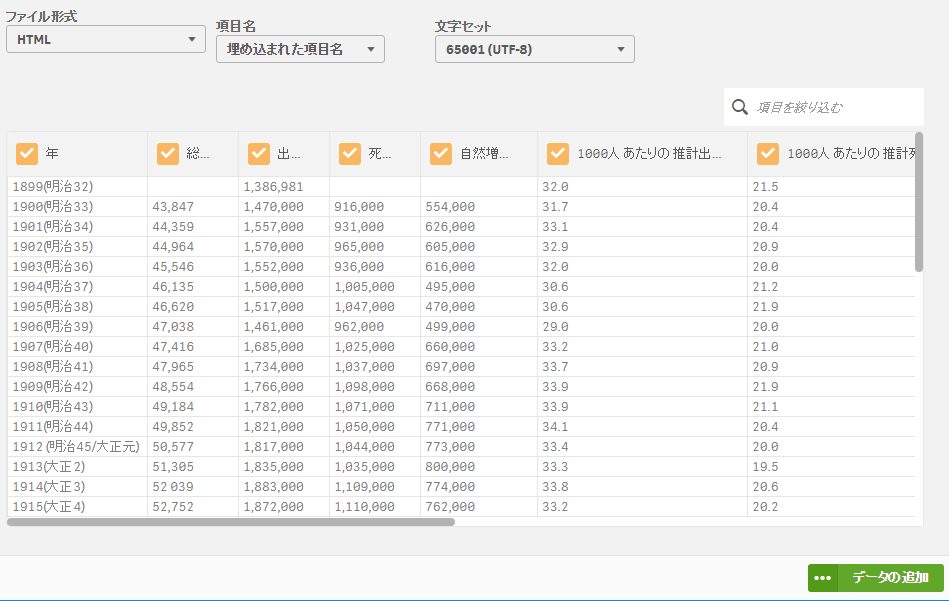Click the horizontal scrollbar of the table

pyautogui.click(x=231, y=521)
